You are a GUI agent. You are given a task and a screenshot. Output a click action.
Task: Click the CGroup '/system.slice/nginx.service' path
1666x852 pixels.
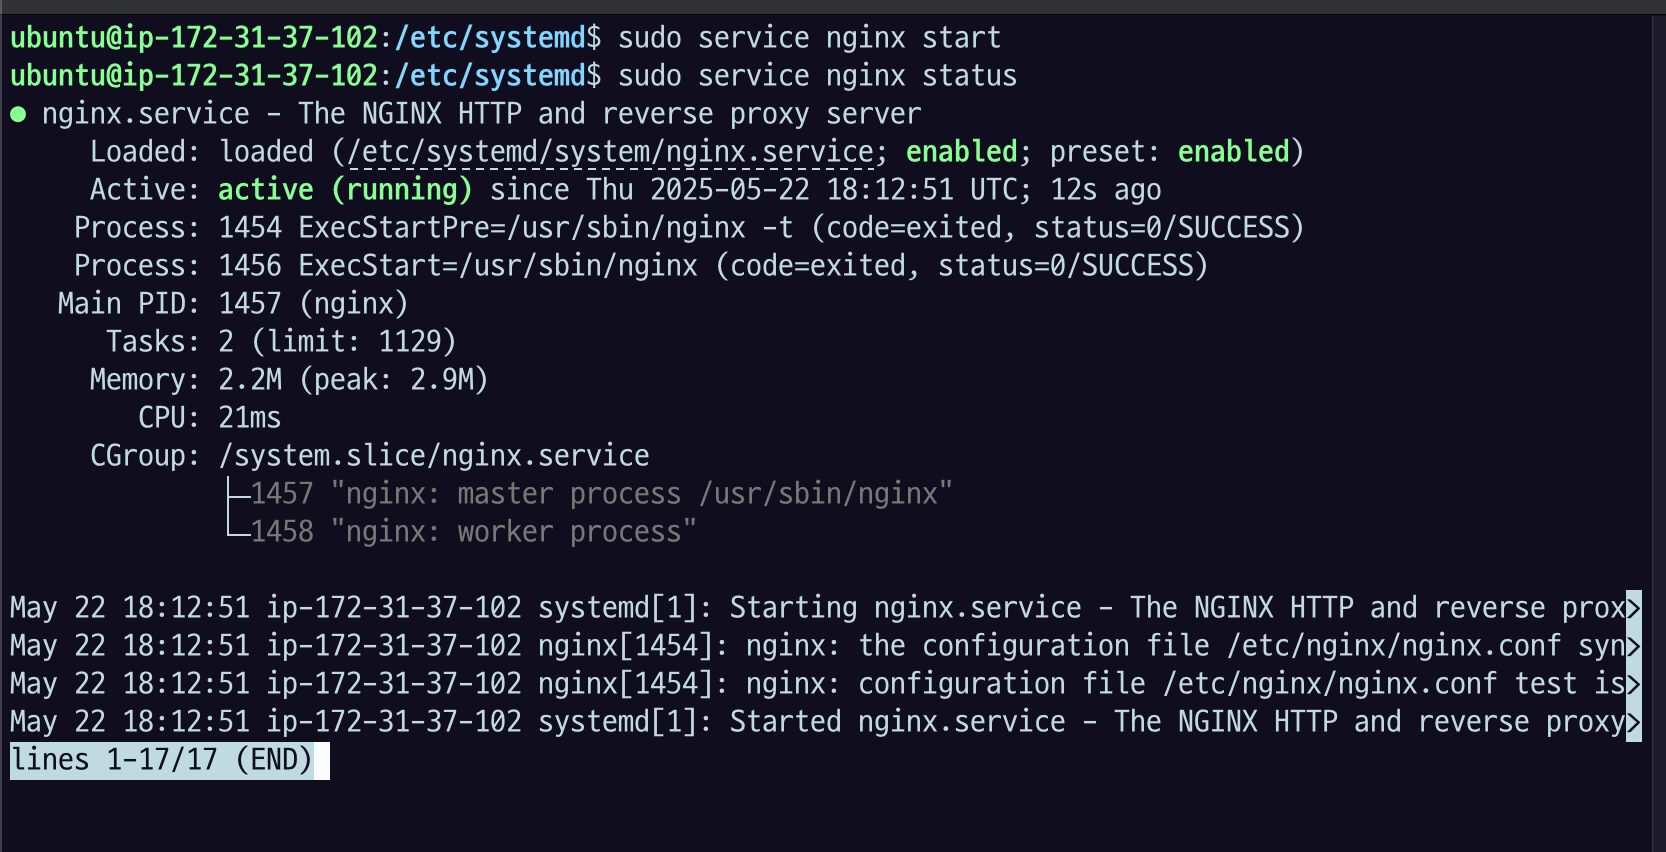(x=434, y=456)
